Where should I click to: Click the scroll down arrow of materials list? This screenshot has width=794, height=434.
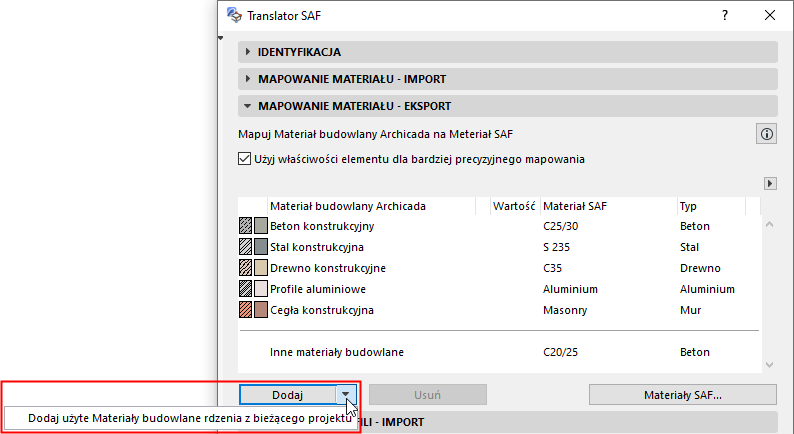pyautogui.click(x=770, y=365)
